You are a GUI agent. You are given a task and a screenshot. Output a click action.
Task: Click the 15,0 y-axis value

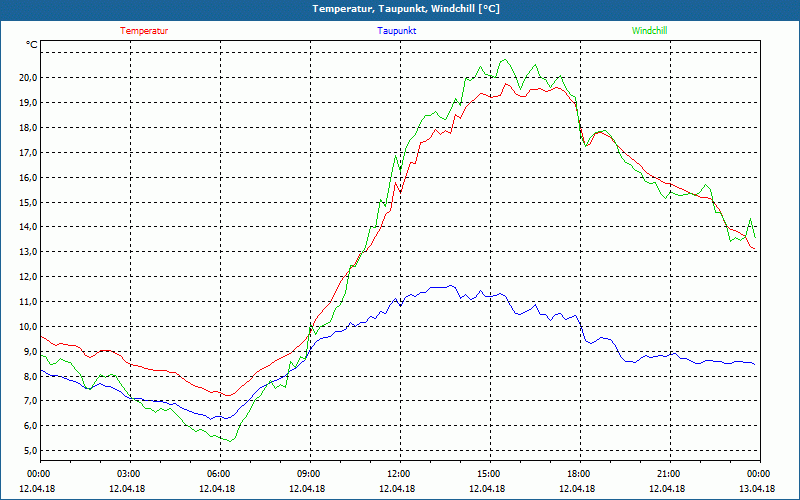coord(29,203)
